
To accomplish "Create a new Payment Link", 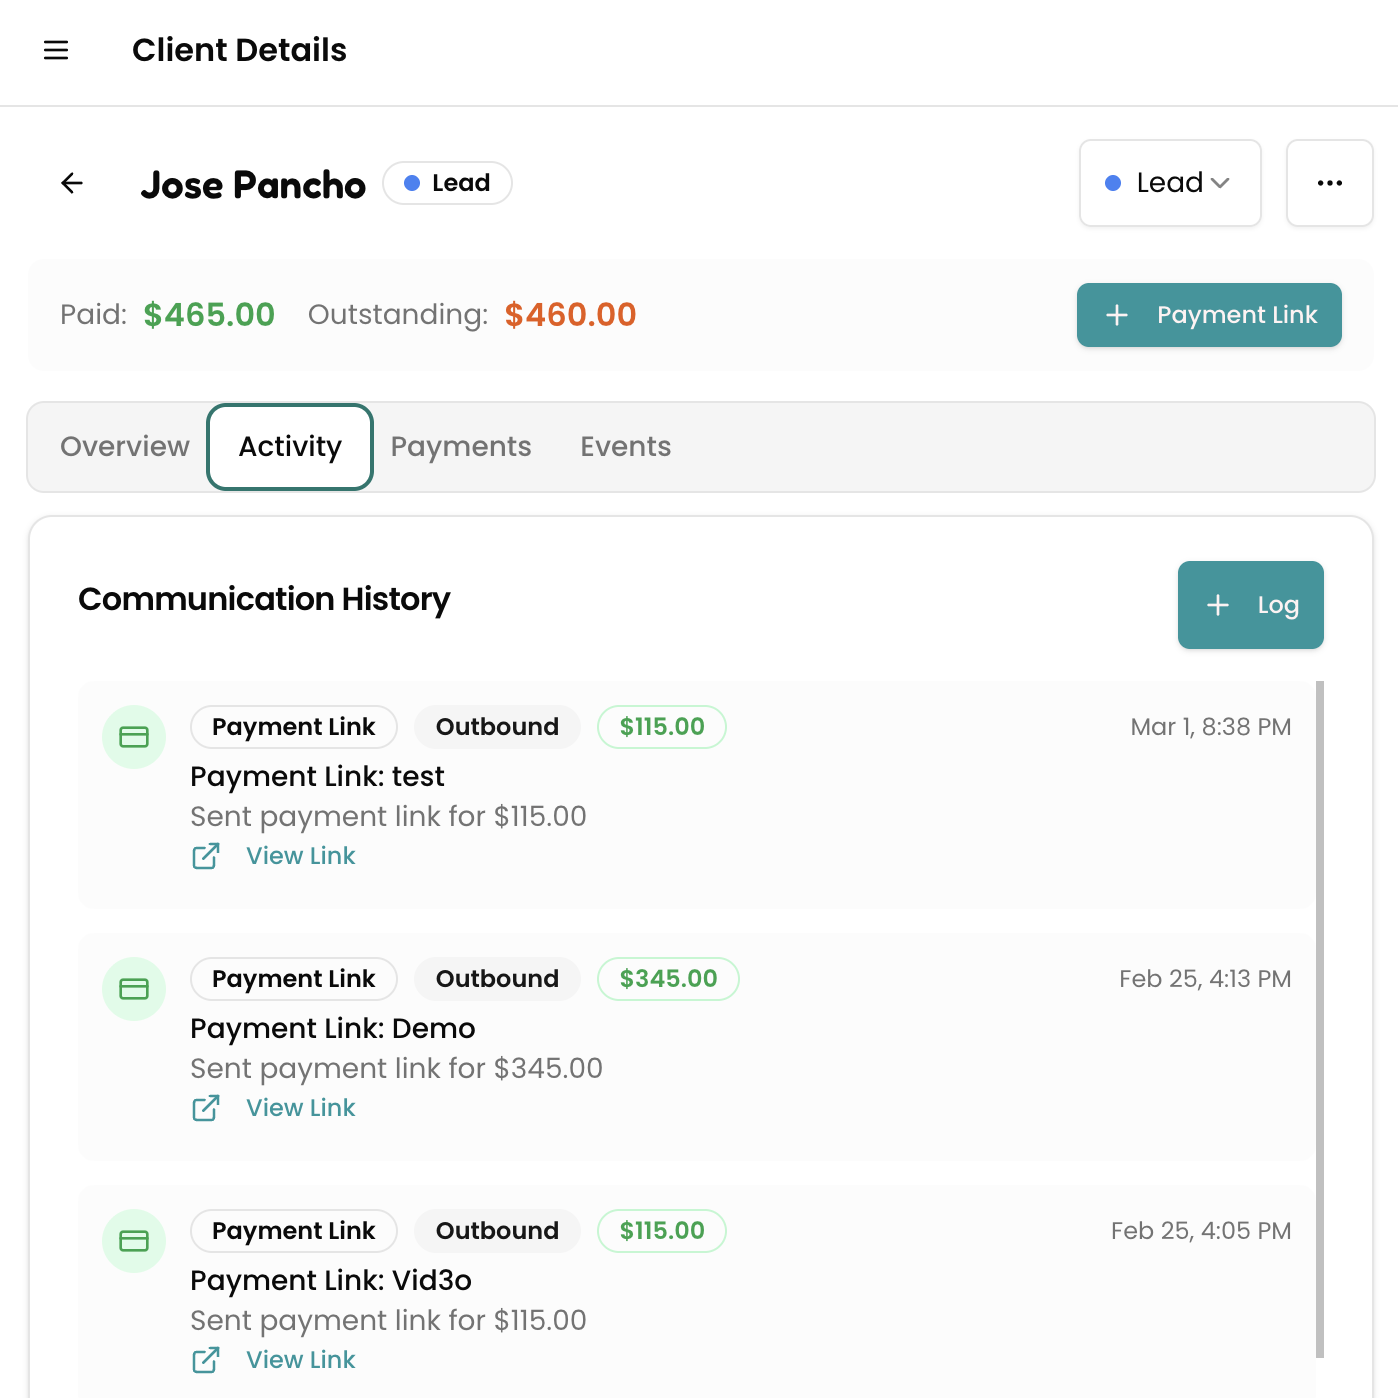I will coord(1208,315).
